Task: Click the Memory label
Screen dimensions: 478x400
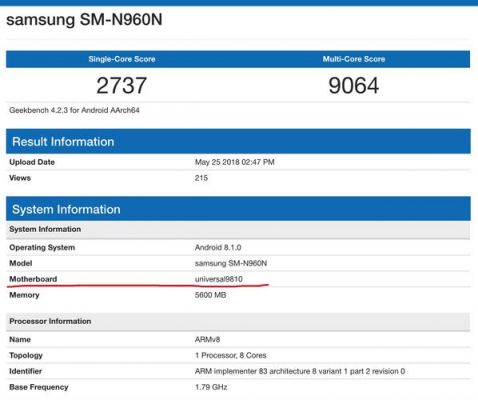Action: coord(24,295)
